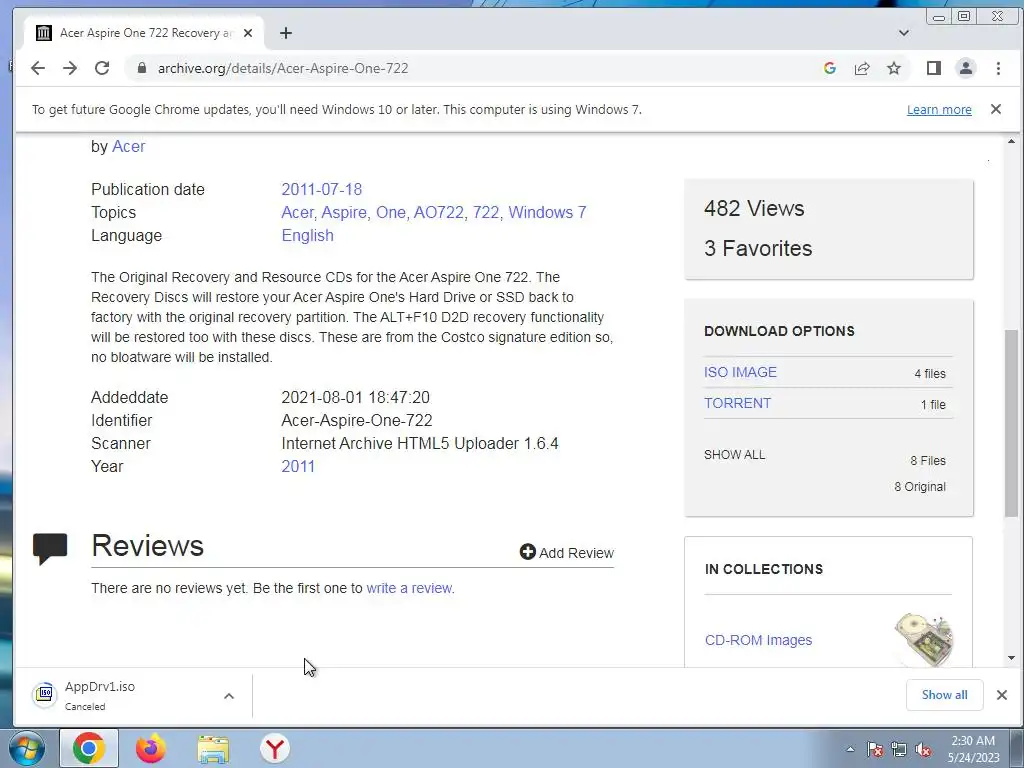Click the 722 topic link
This screenshot has width=1024, height=768.
pos(487,212)
